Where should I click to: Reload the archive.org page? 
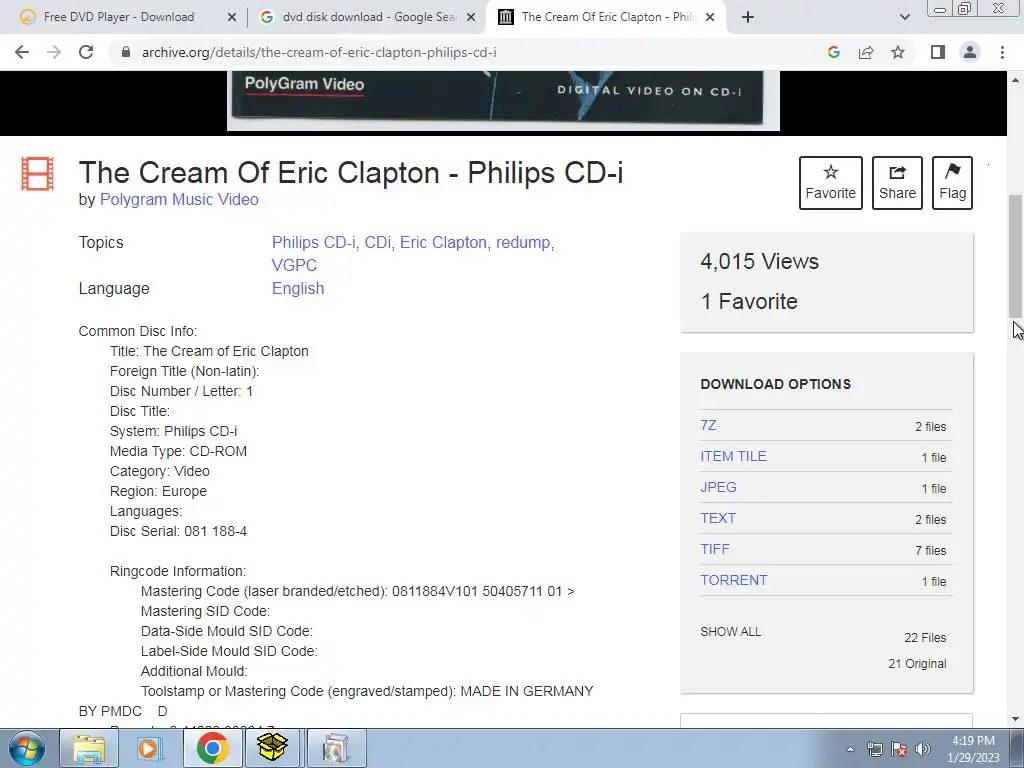pos(86,52)
